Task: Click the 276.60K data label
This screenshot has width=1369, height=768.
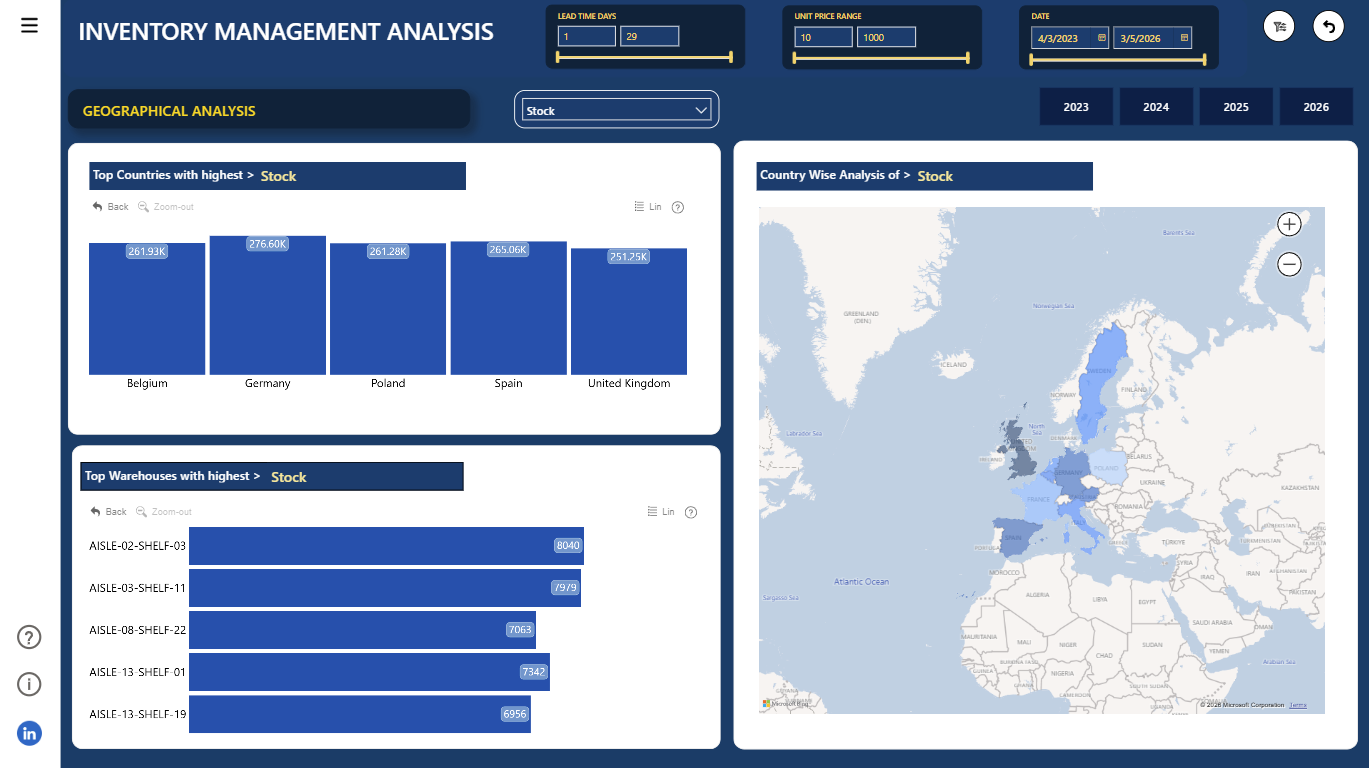Action: pos(268,244)
